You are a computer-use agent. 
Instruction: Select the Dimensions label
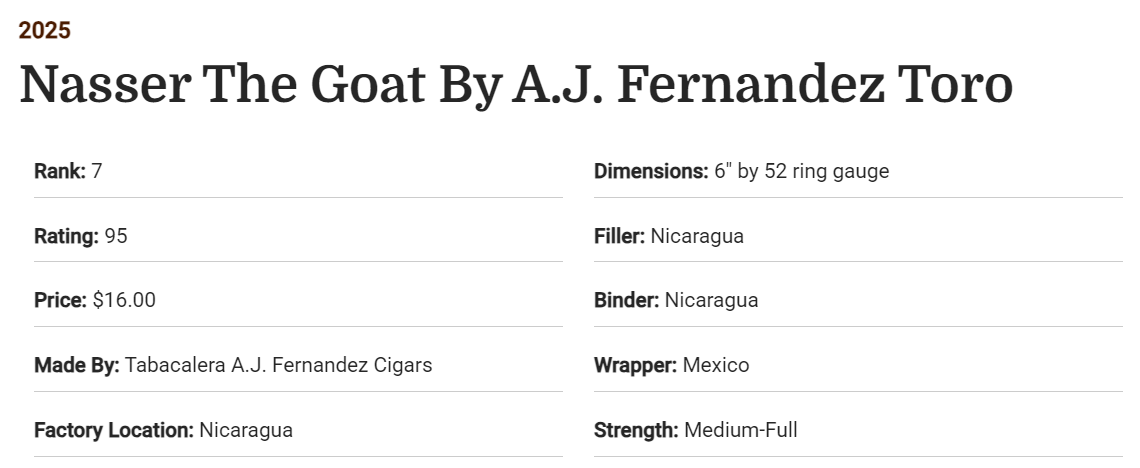coord(651,171)
